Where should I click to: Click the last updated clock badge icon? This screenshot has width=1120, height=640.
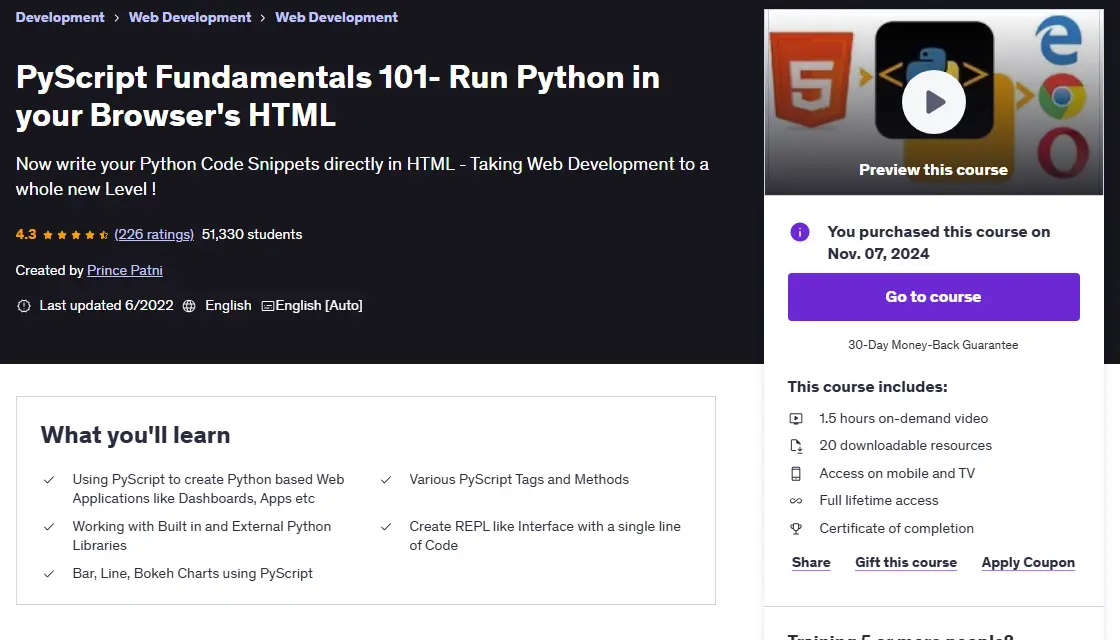coord(24,306)
